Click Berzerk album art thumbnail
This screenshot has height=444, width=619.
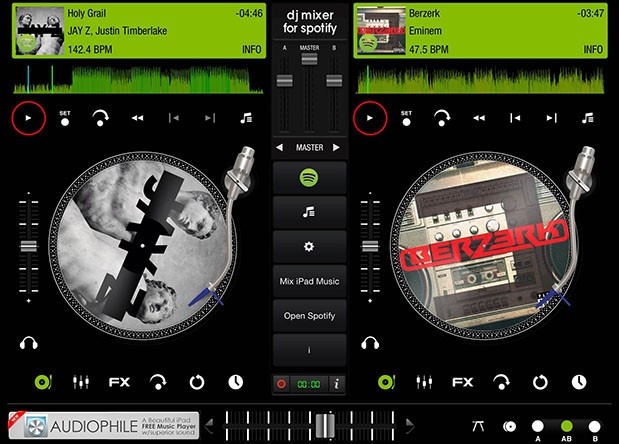381,31
